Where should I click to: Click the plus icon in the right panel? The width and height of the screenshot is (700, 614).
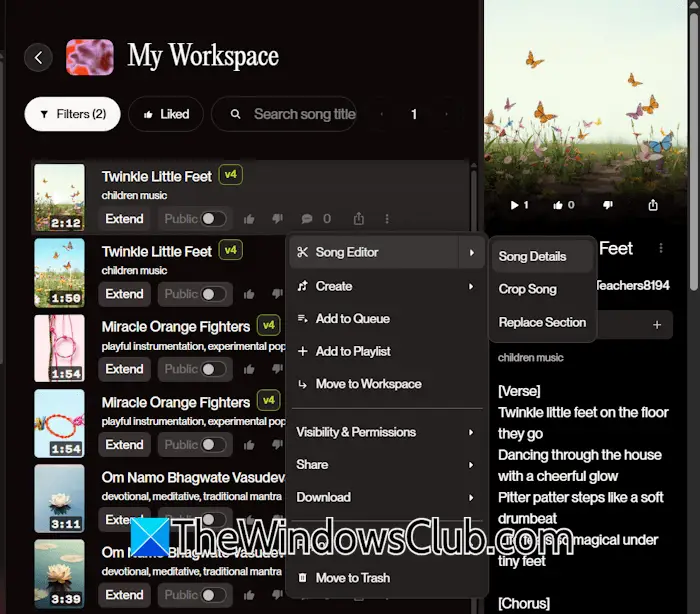click(657, 325)
